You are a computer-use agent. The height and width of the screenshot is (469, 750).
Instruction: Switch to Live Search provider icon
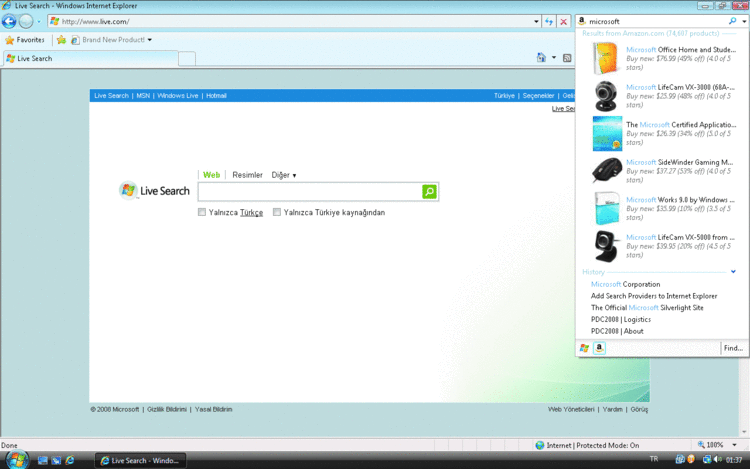[x=584, y=348]
